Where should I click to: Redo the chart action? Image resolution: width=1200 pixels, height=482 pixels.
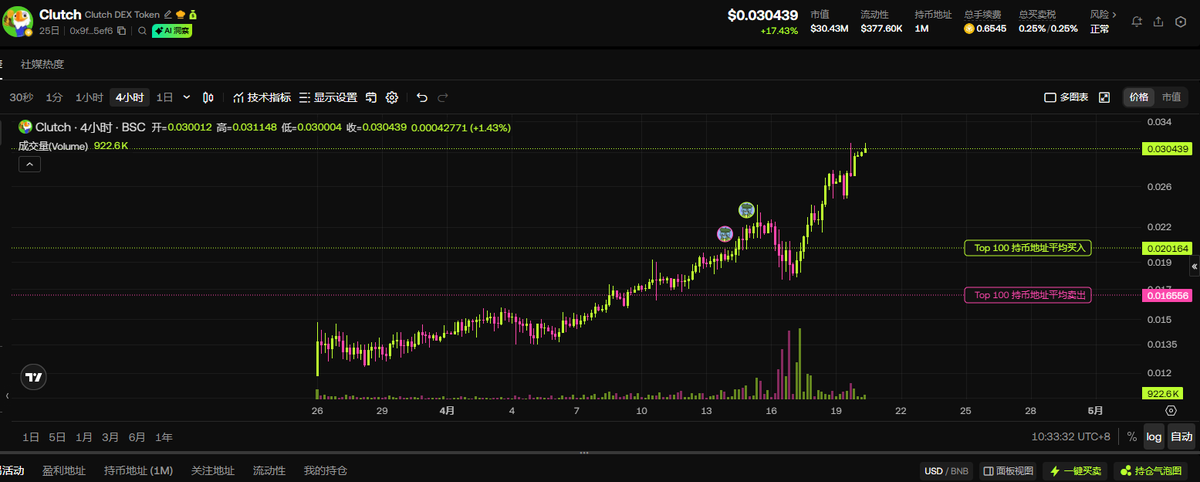tap(443, 98)
